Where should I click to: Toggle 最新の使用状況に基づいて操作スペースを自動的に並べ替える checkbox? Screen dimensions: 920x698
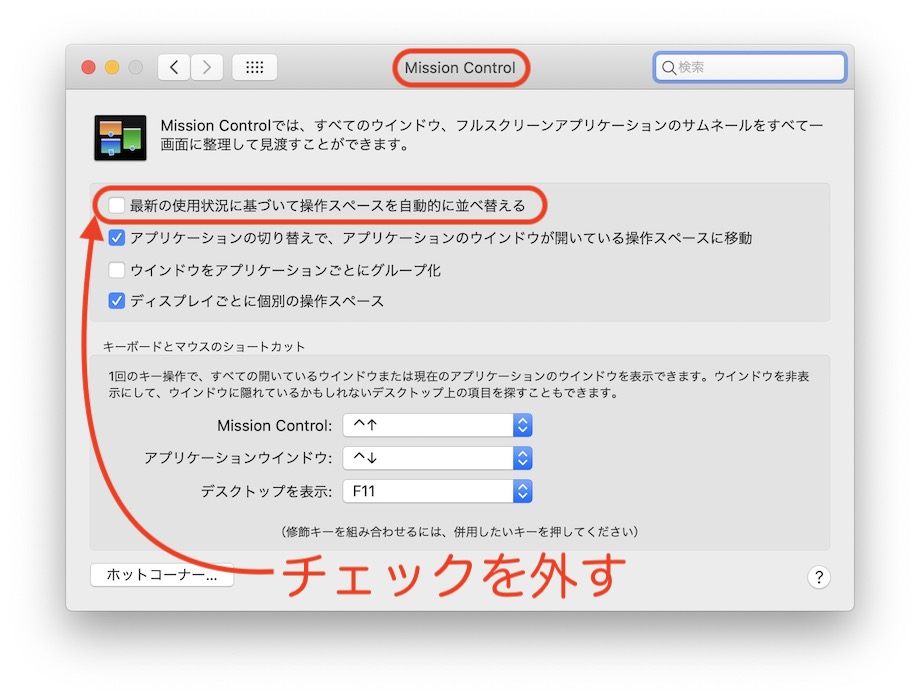coord(117,205)
